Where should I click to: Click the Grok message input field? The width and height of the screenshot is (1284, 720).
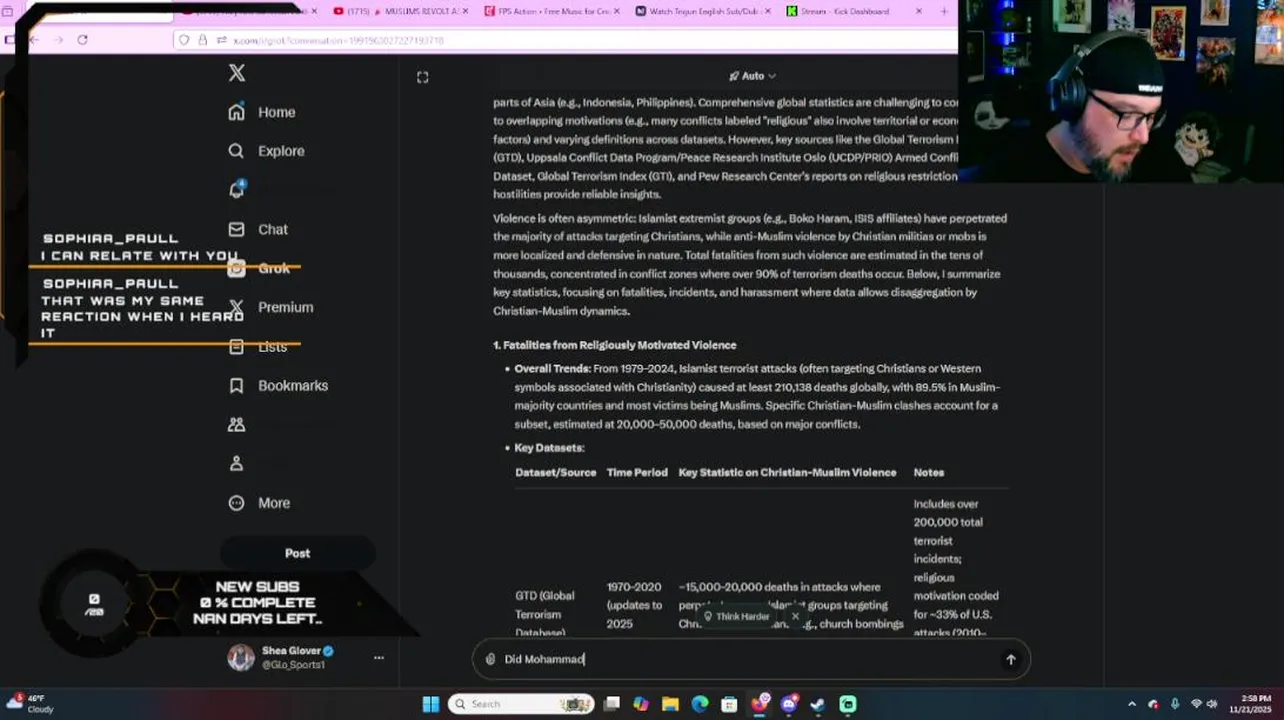(750, 659)
